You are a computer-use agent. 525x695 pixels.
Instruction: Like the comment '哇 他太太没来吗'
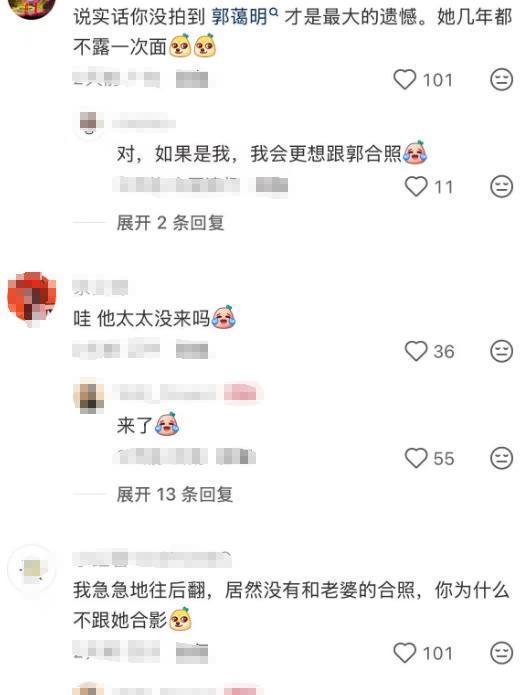(416, 351)
